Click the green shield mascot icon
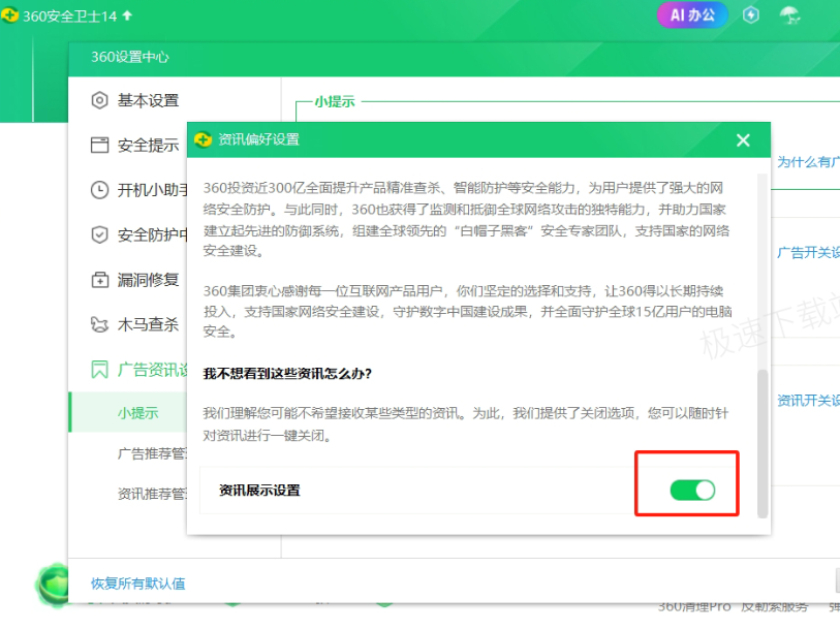This screenshot has width=840, height=630. point(52,584)
